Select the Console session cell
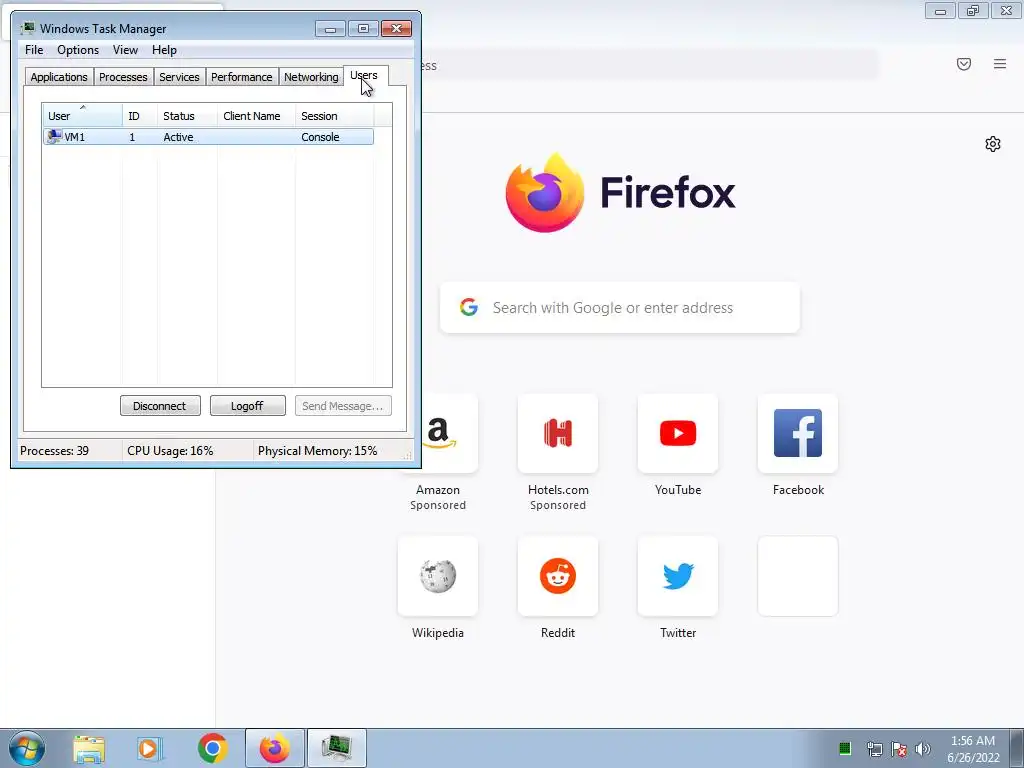This screenshot has height=768, width=1024. tap(320, 137)
